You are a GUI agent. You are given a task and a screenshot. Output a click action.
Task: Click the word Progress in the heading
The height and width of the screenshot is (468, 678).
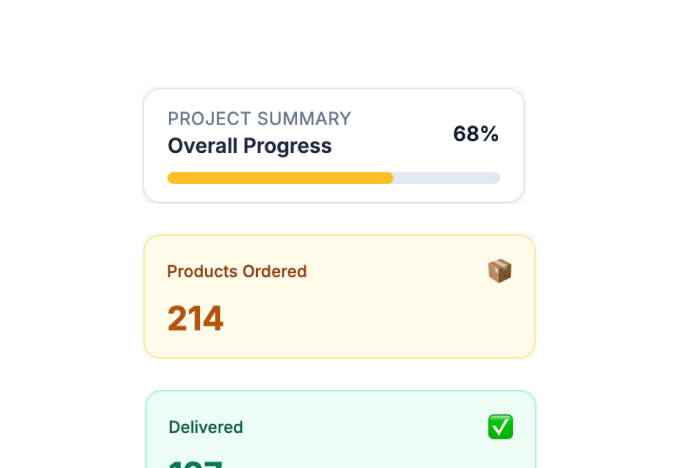pyautogui.click(x=288, y=147)
